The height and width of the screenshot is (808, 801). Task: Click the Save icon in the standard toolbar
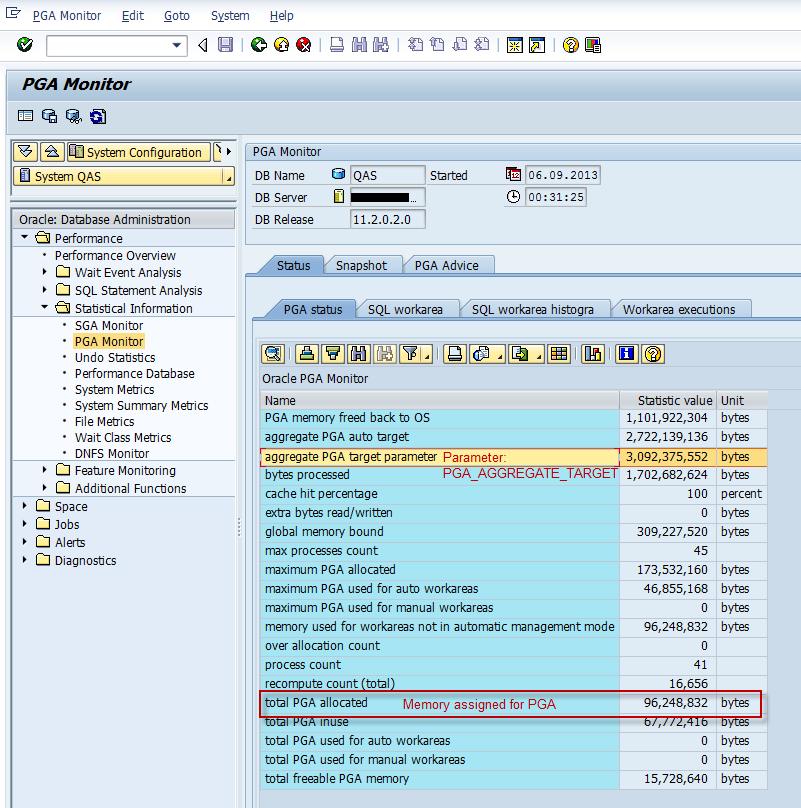(226, 45)
